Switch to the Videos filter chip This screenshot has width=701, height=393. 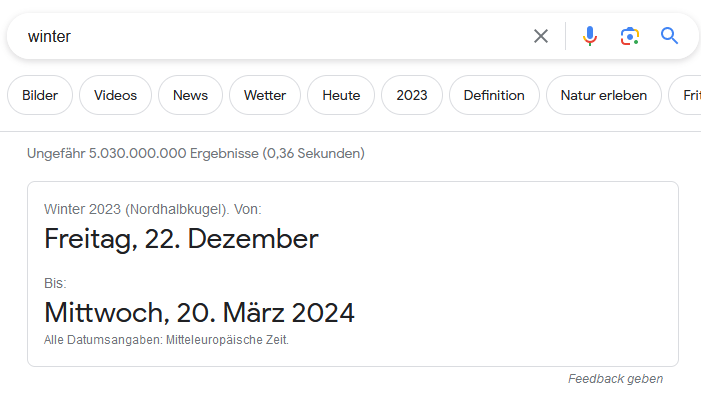coord(115,95)
